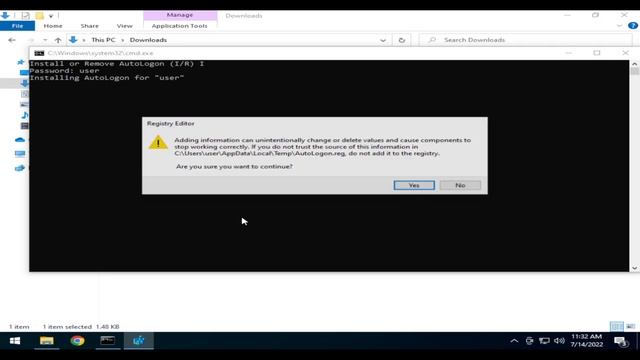Click the 'Installing AutoLogon' line in cmd

pyautogui.click(x=107, y=78)
